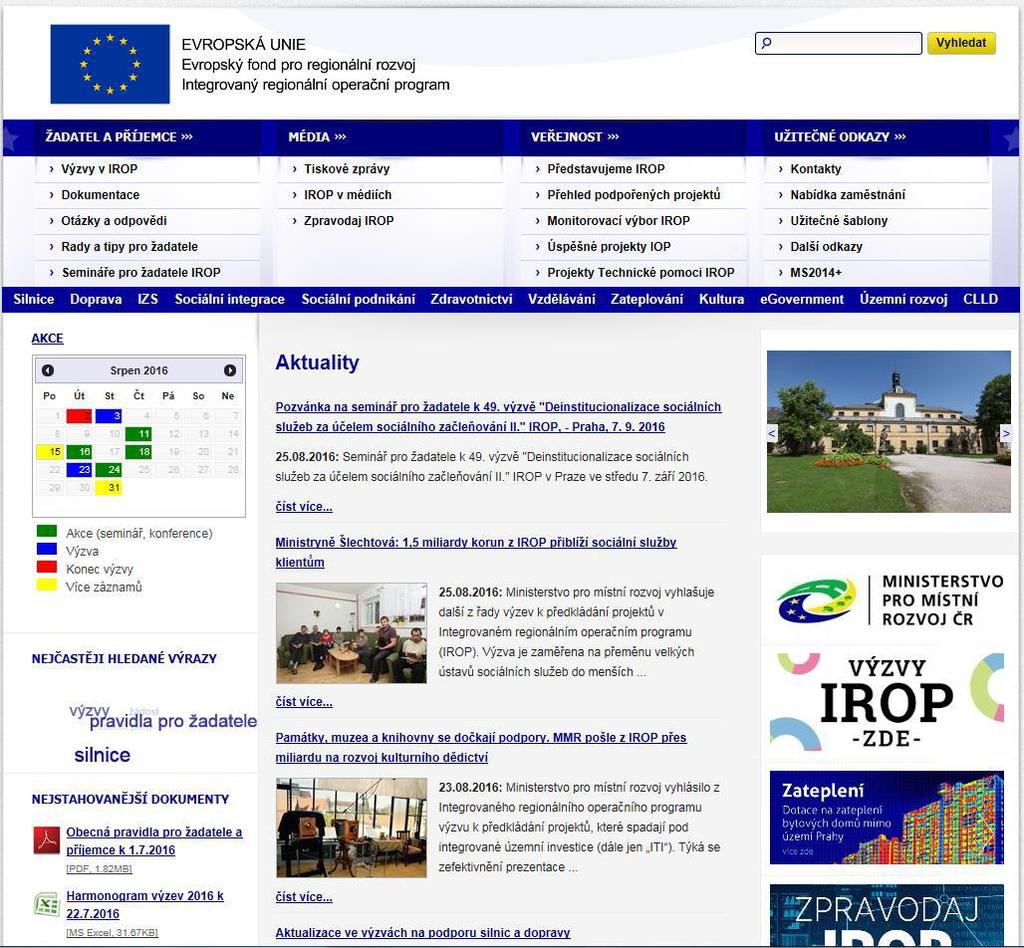Open the Ministryně Šlechtová news headline
Screen dimensions: 1024x948
click(475, 552)
